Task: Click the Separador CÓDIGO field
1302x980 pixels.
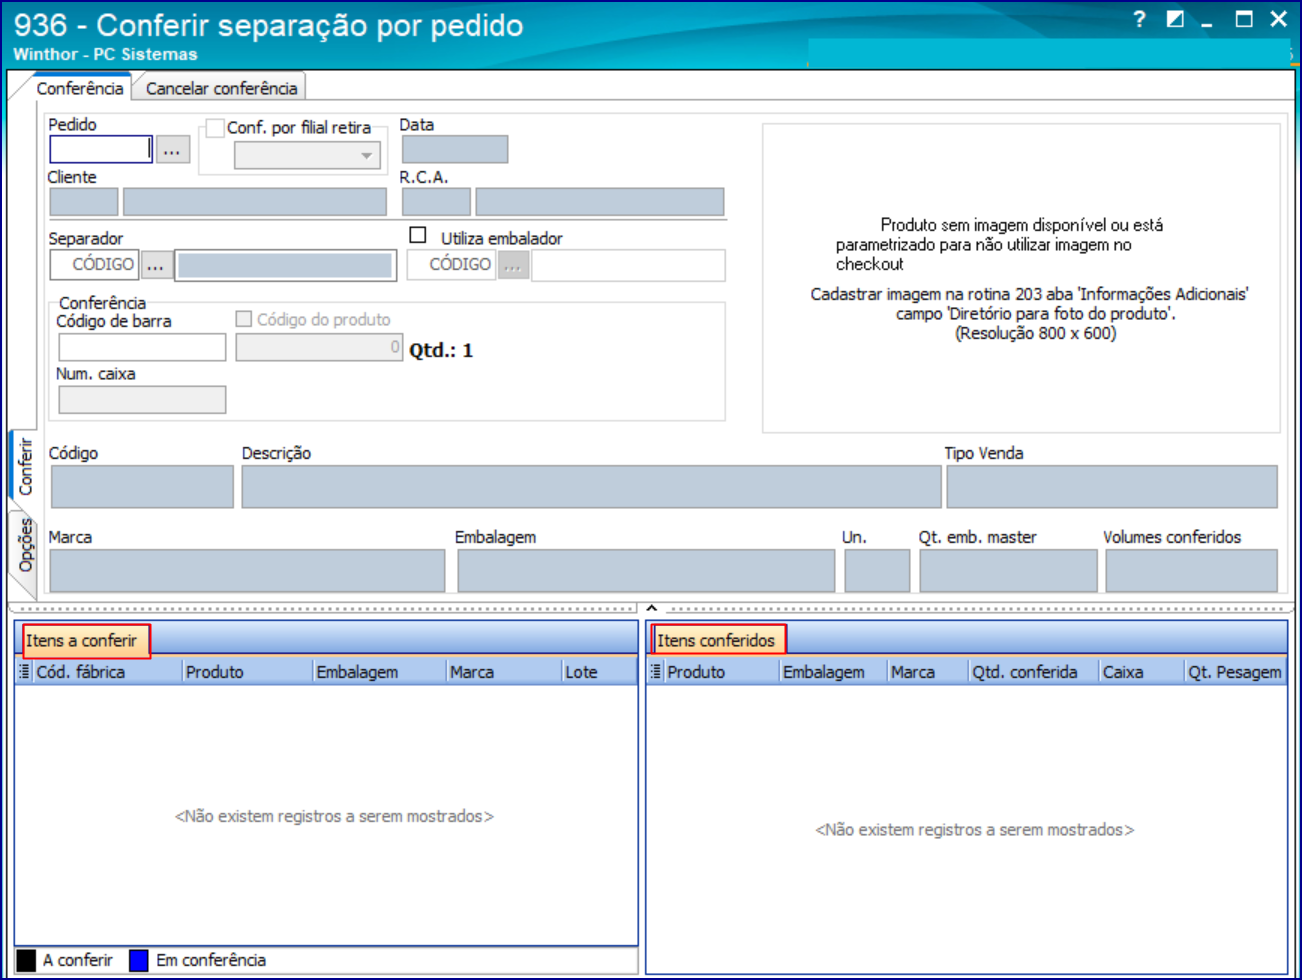Action: point(94,265)
